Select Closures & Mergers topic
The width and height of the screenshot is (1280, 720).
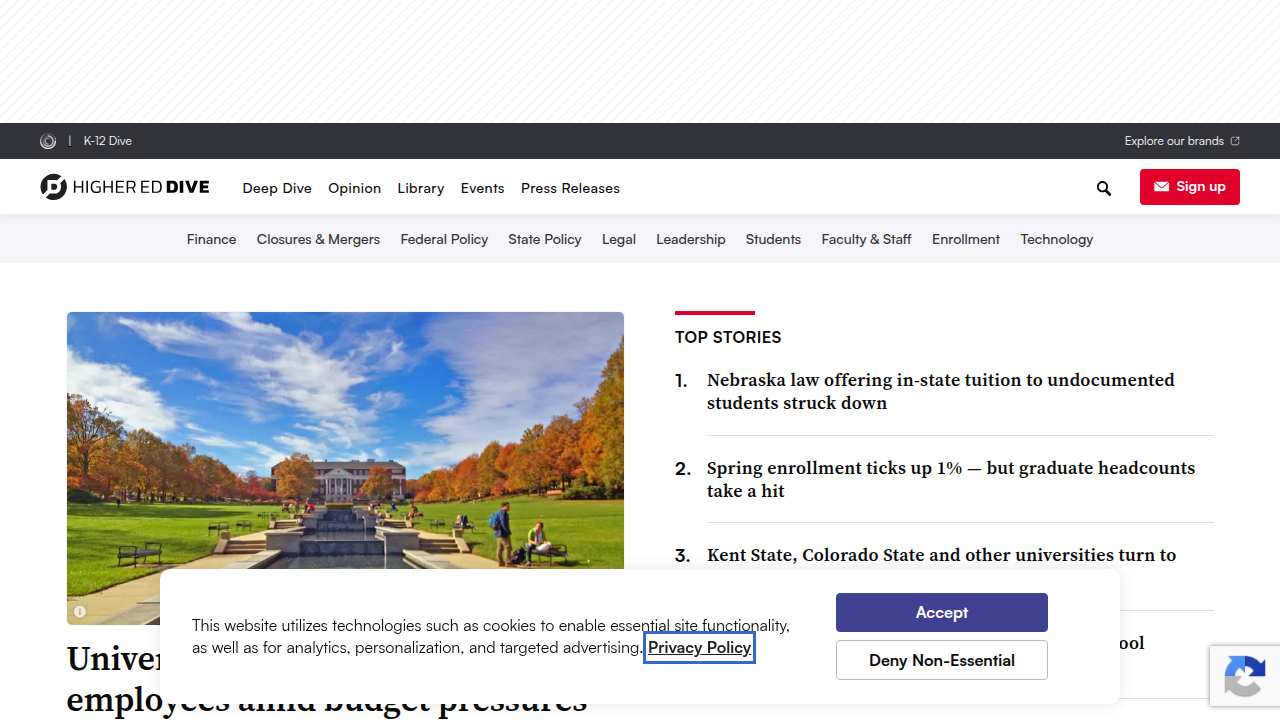click(318, 239)
